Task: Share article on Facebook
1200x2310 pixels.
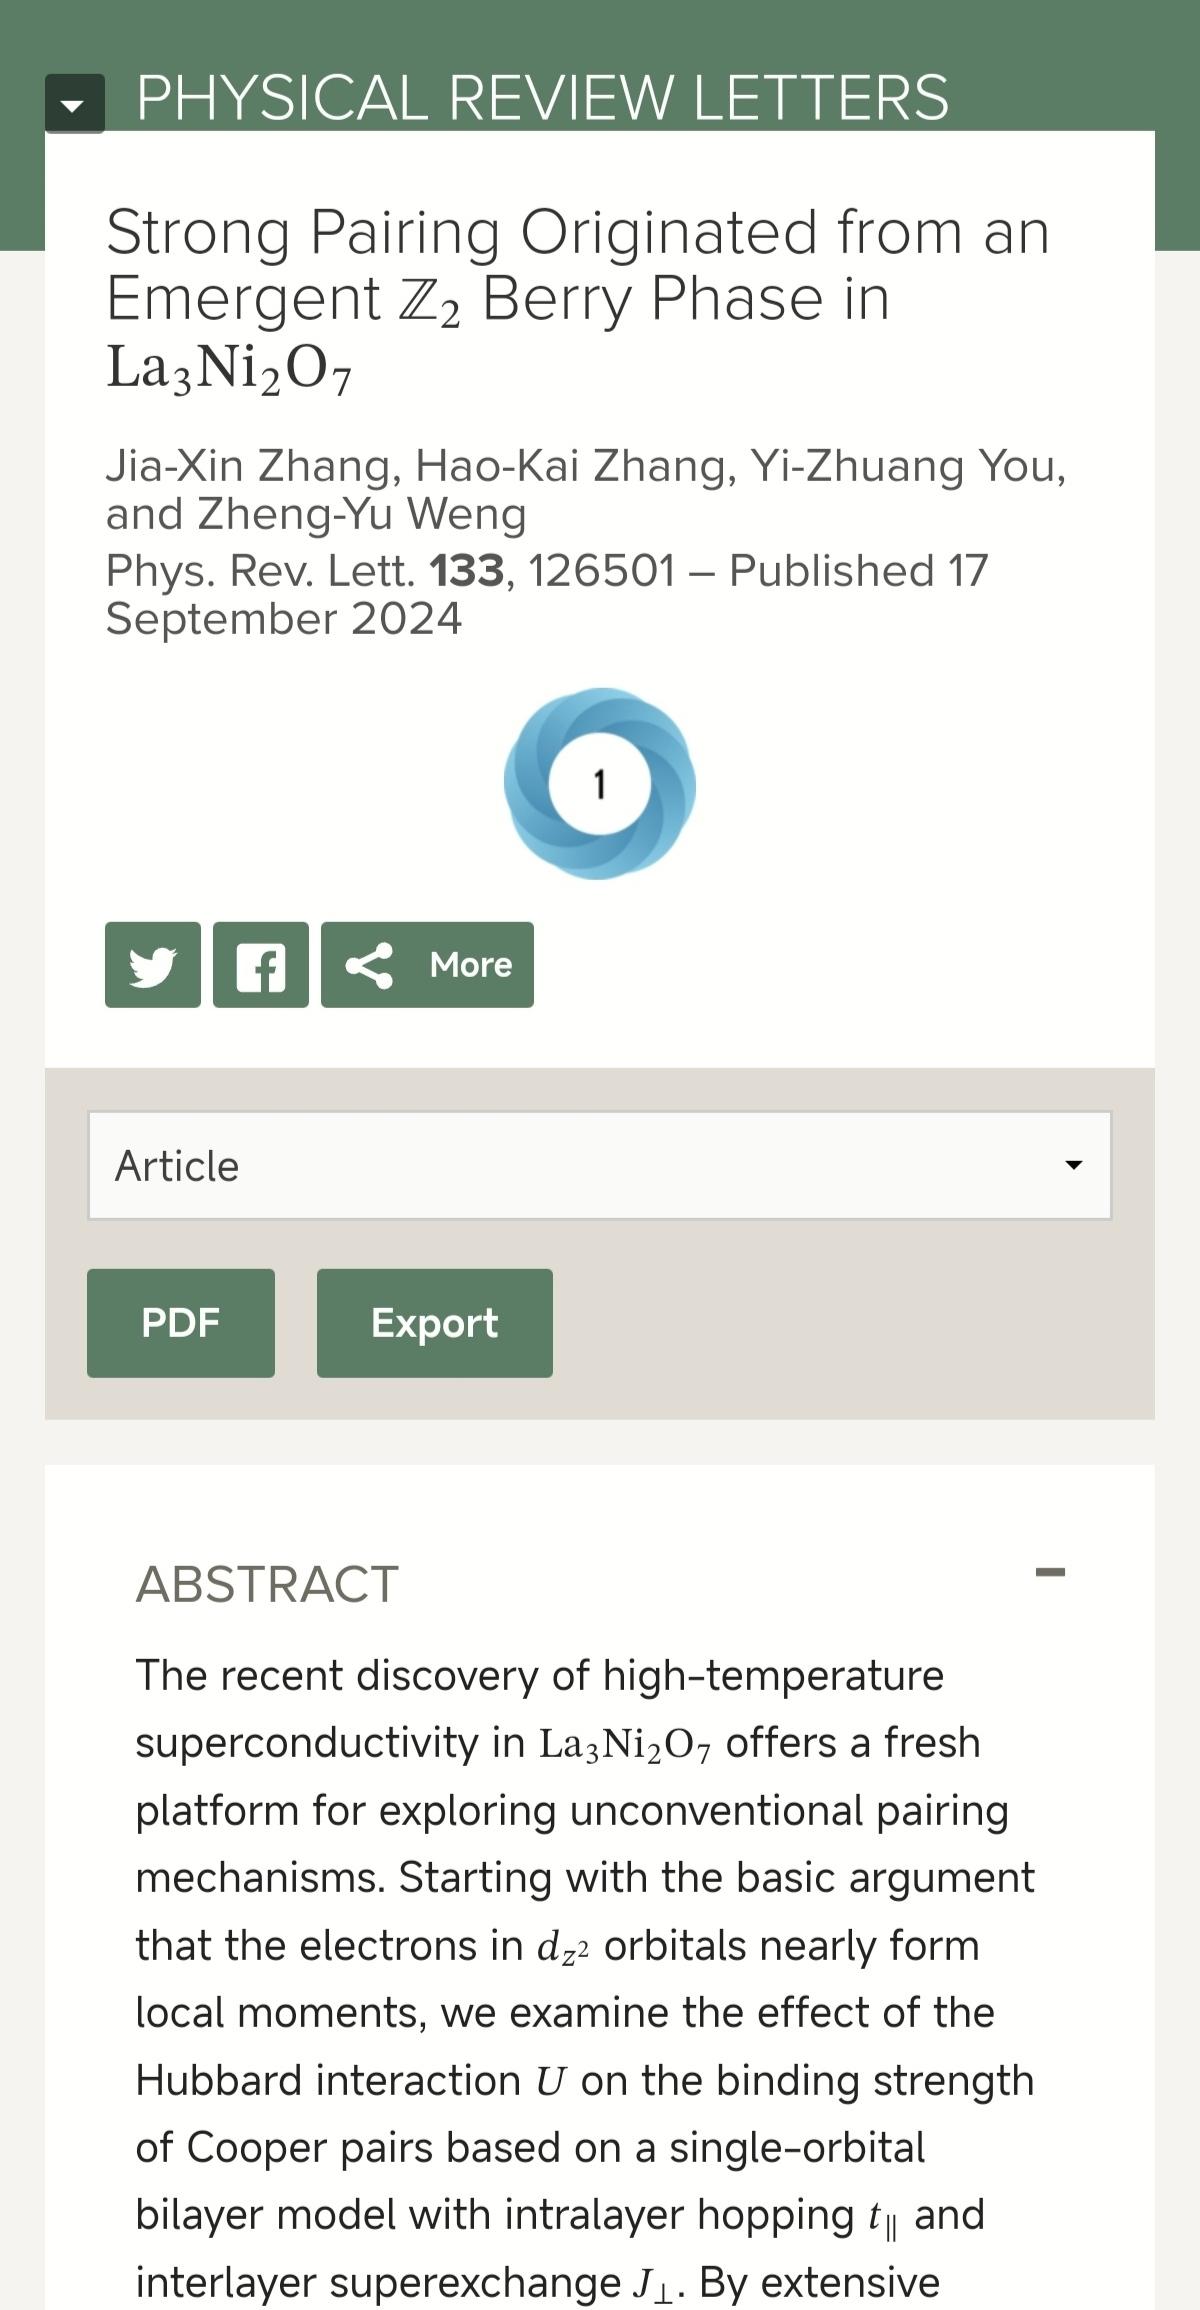Action: 261,965
